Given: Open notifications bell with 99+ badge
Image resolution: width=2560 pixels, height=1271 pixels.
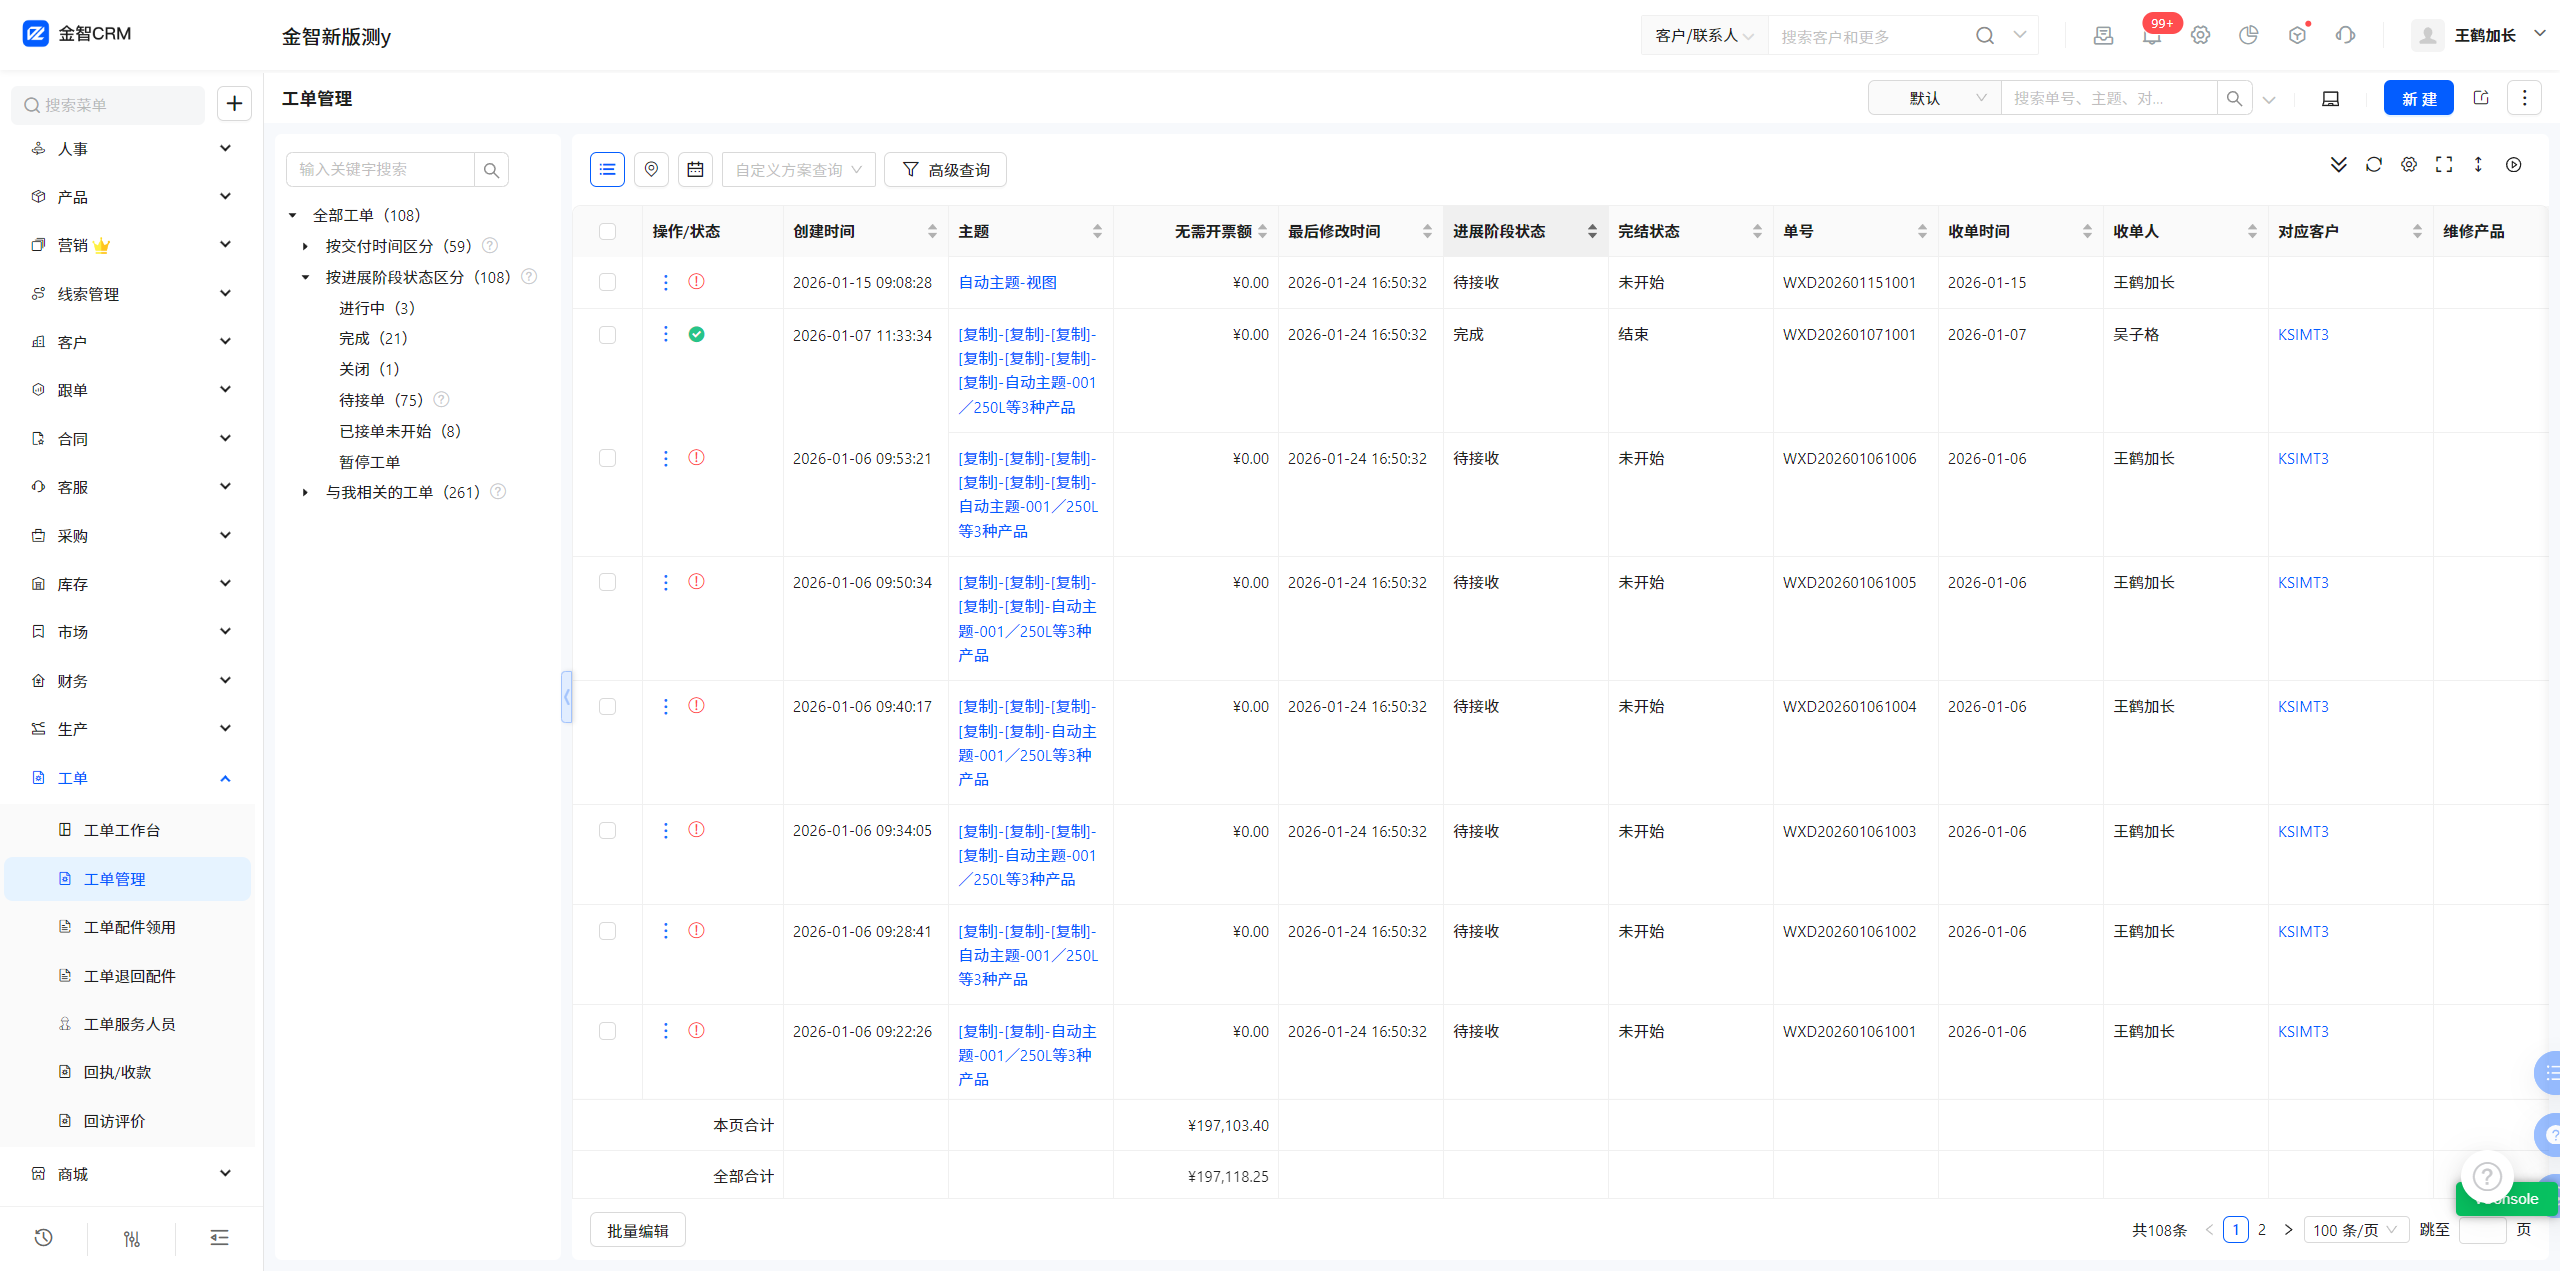Looking at the screenshot, I should tap(2151, 36).
